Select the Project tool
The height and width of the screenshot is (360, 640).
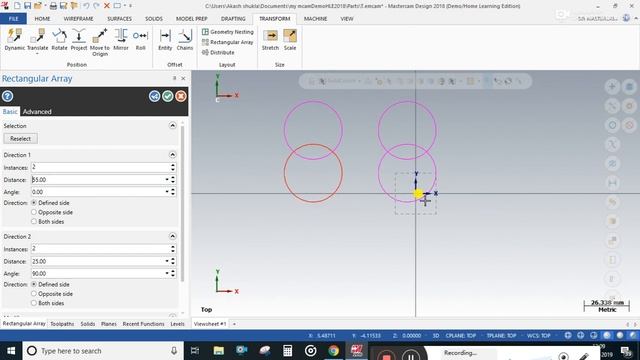[79, 40]
